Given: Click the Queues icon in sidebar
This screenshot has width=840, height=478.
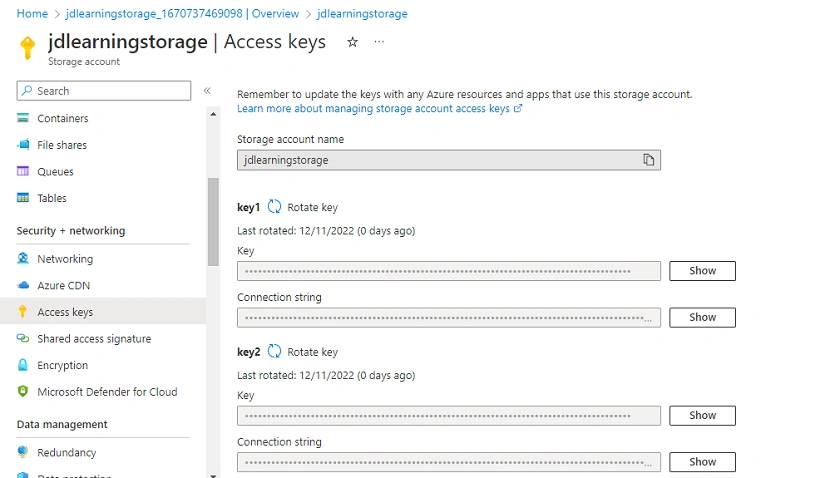Looking at the screenshot, I should (23, 171).
